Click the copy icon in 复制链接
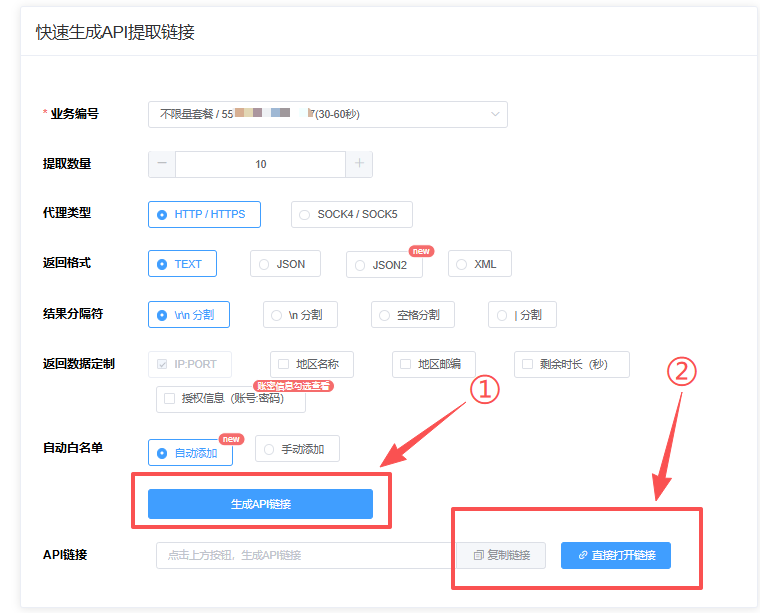The width and height of the screenshot is (760, 613). [x=478, y=555]
